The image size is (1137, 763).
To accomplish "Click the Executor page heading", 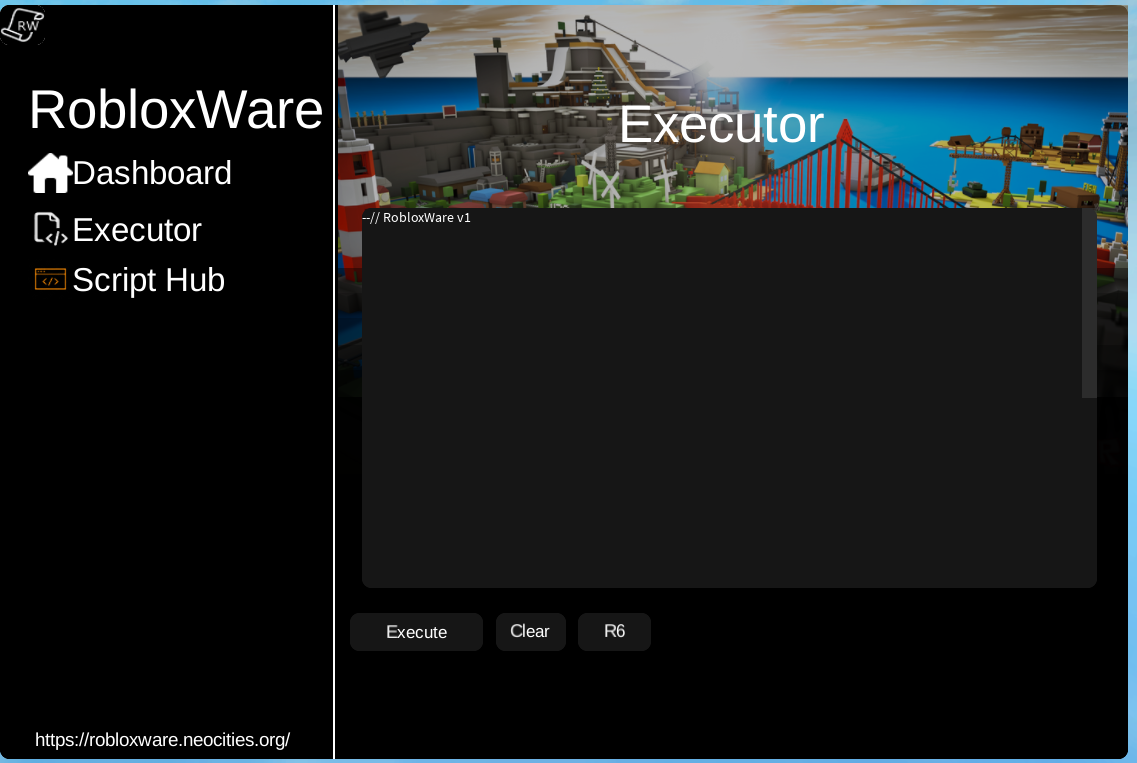I will 722,125.
